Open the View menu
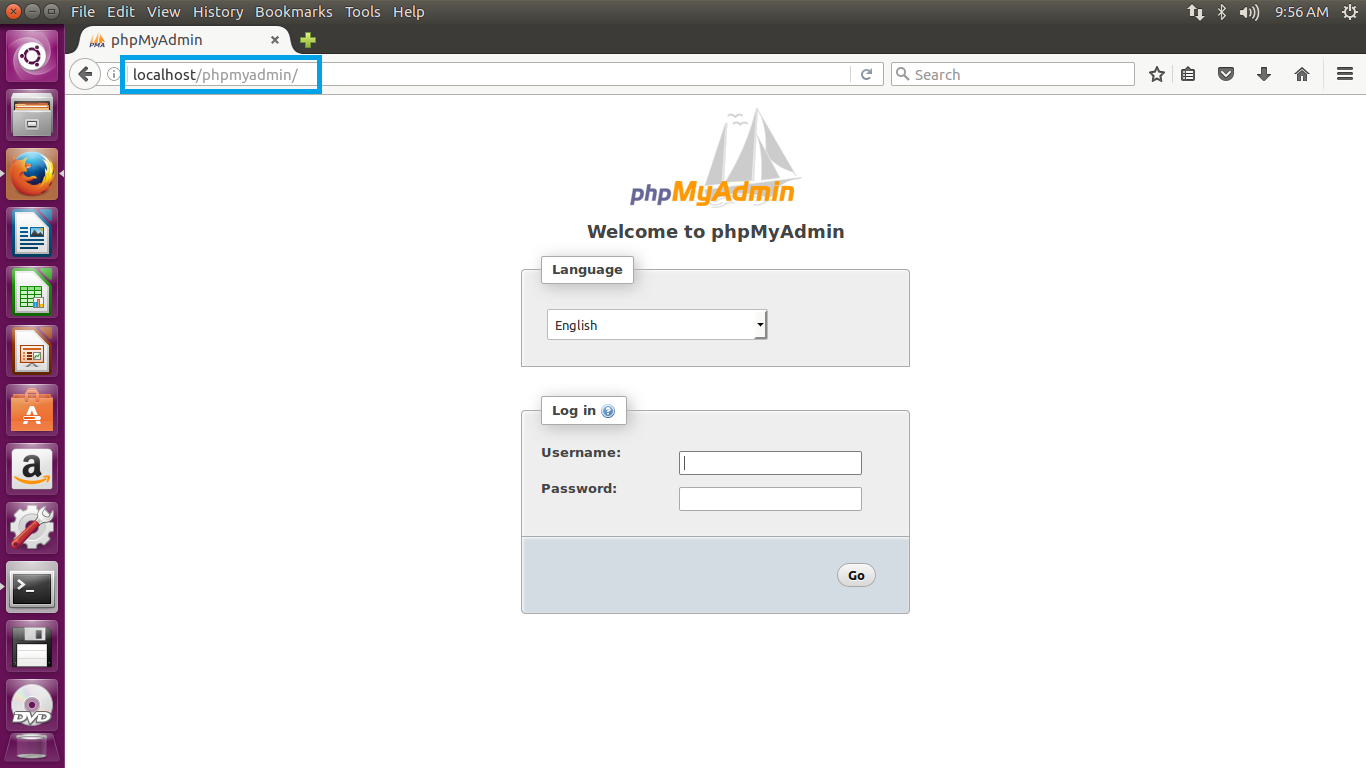This screenshot has width=1366, height=768. 163,12
